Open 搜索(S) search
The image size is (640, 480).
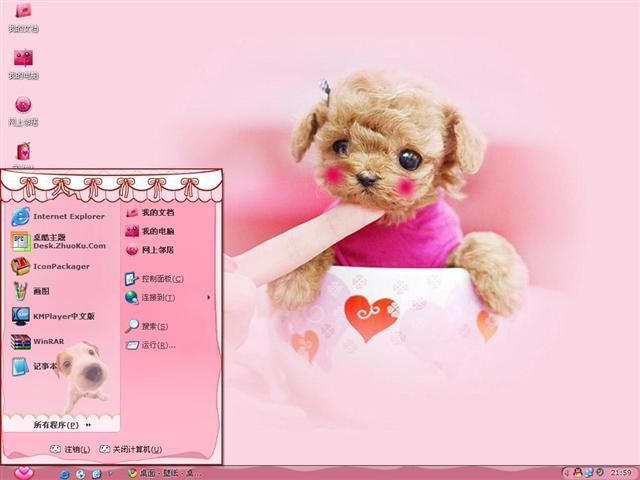(147, 326)
